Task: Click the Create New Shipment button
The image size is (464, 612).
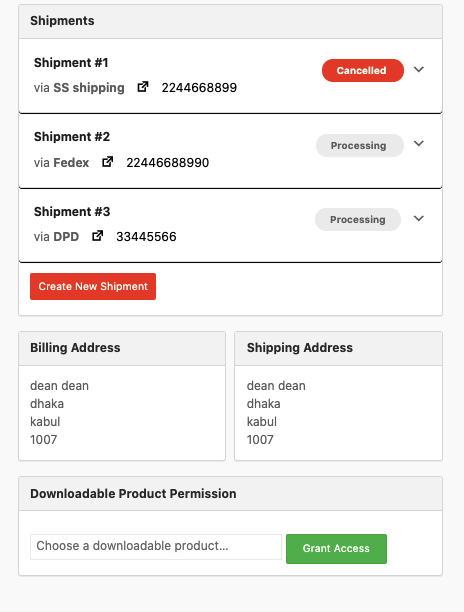Action: [x=93, y=286]
